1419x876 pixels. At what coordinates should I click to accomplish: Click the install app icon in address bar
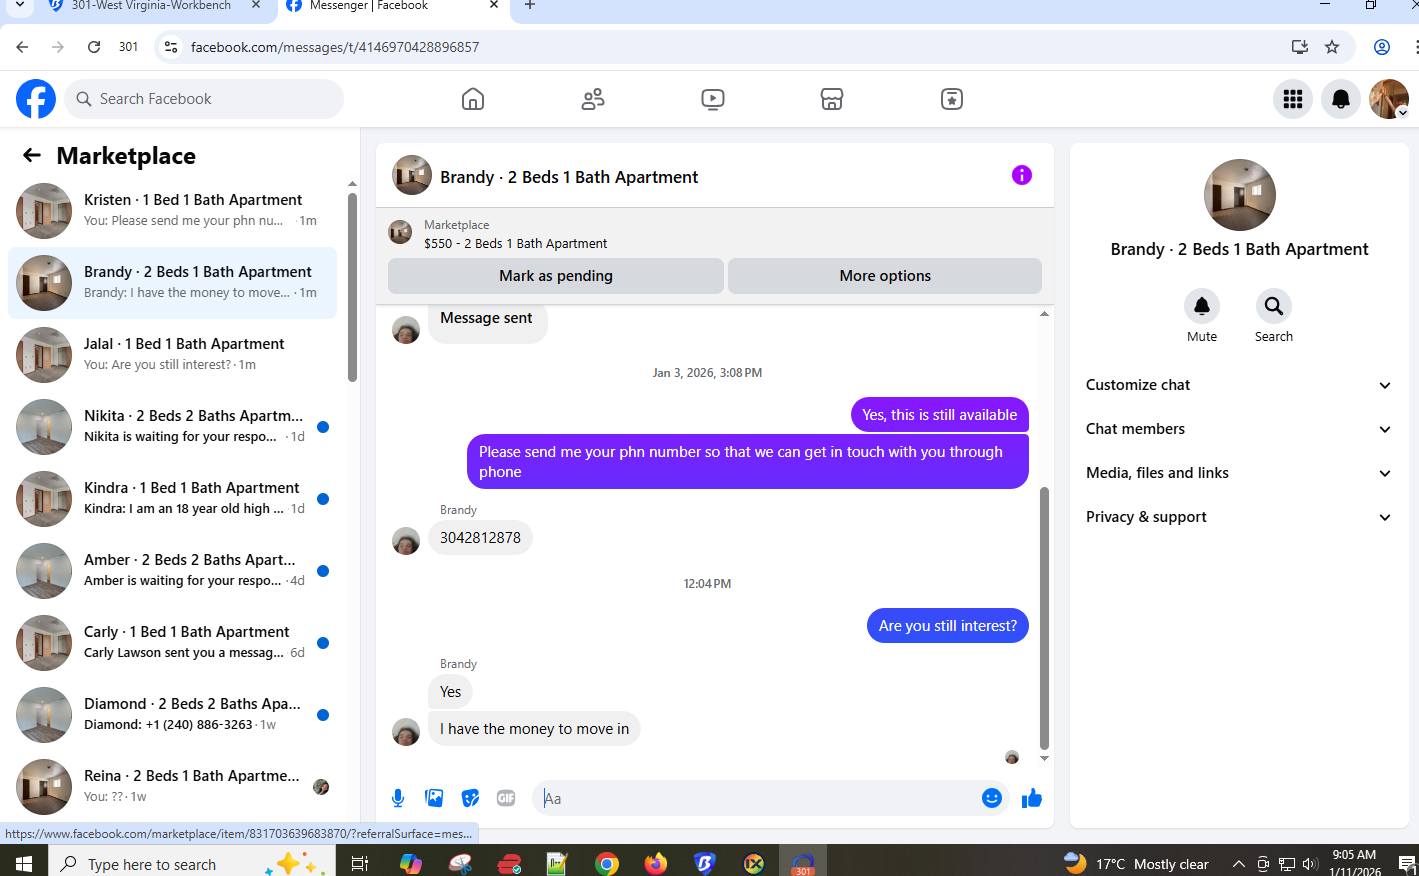1300,47
